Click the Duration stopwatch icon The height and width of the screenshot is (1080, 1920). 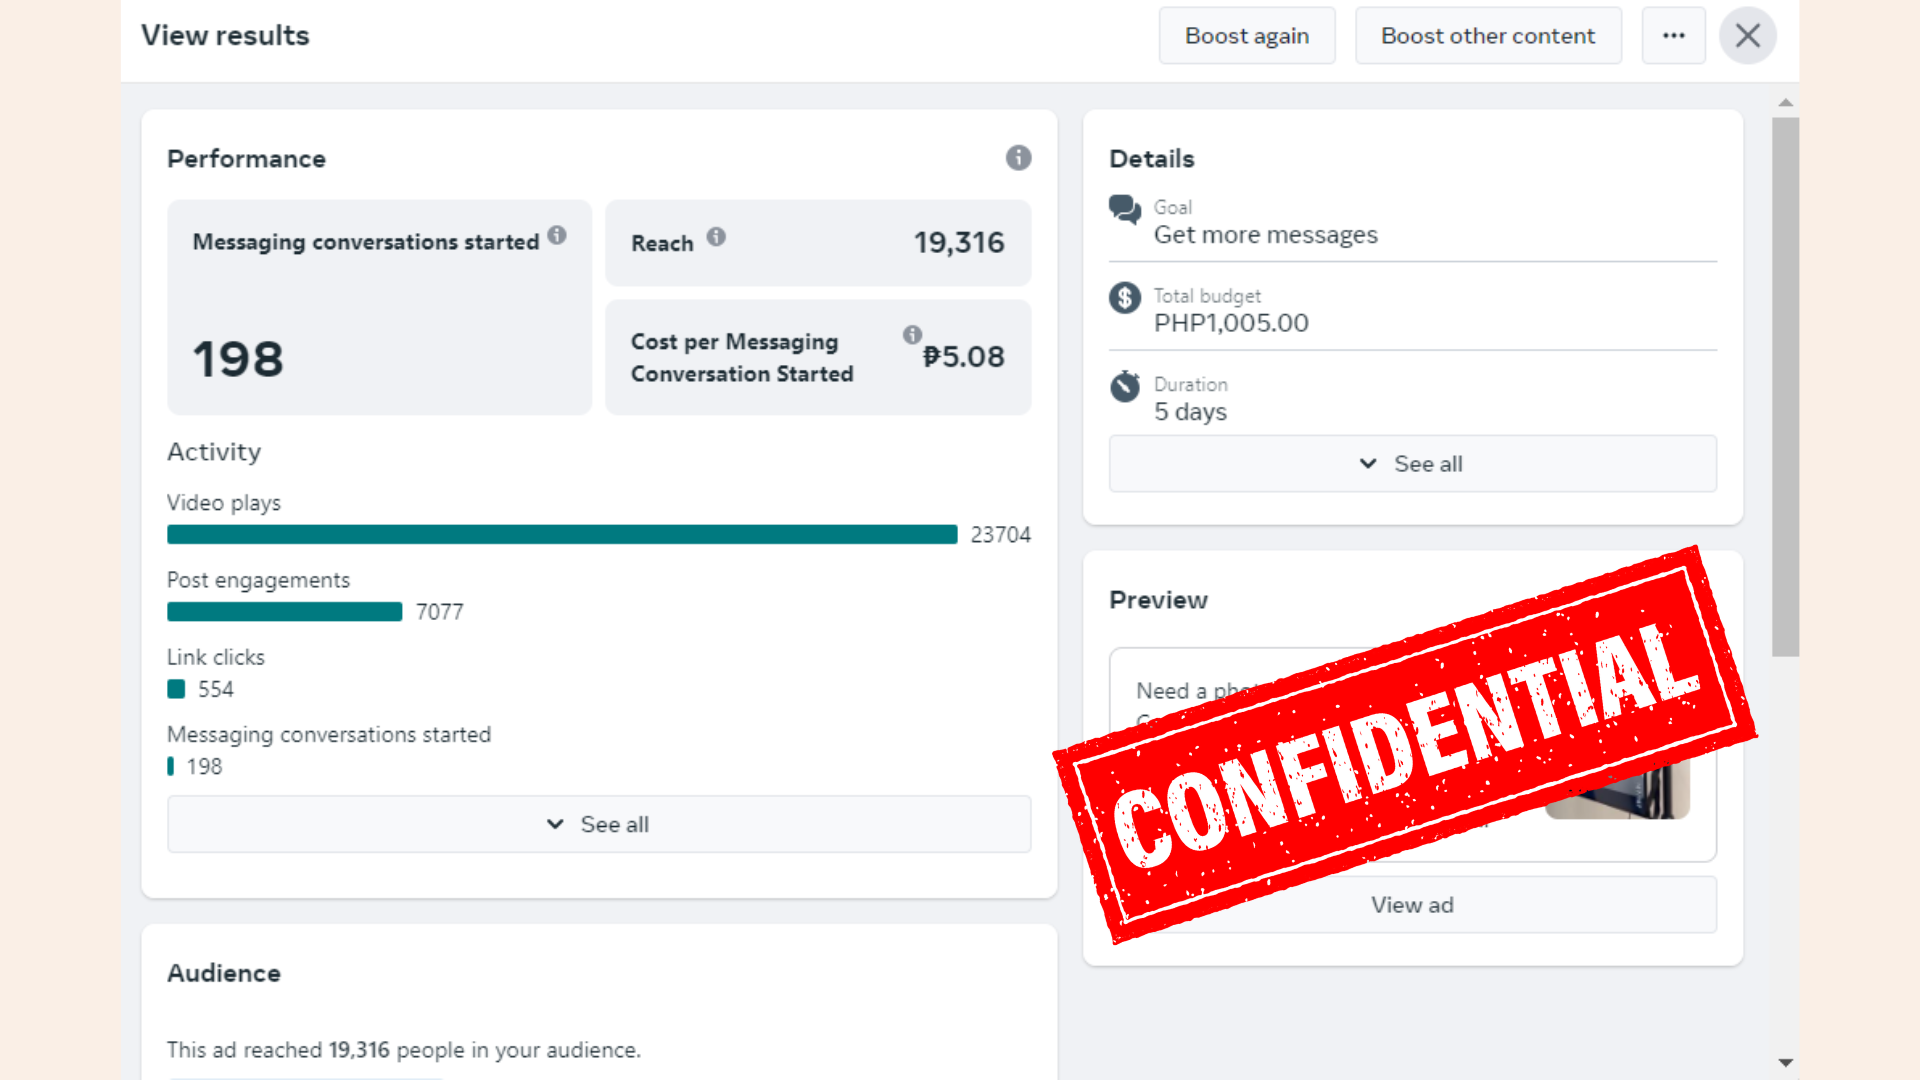point(1125,386)
